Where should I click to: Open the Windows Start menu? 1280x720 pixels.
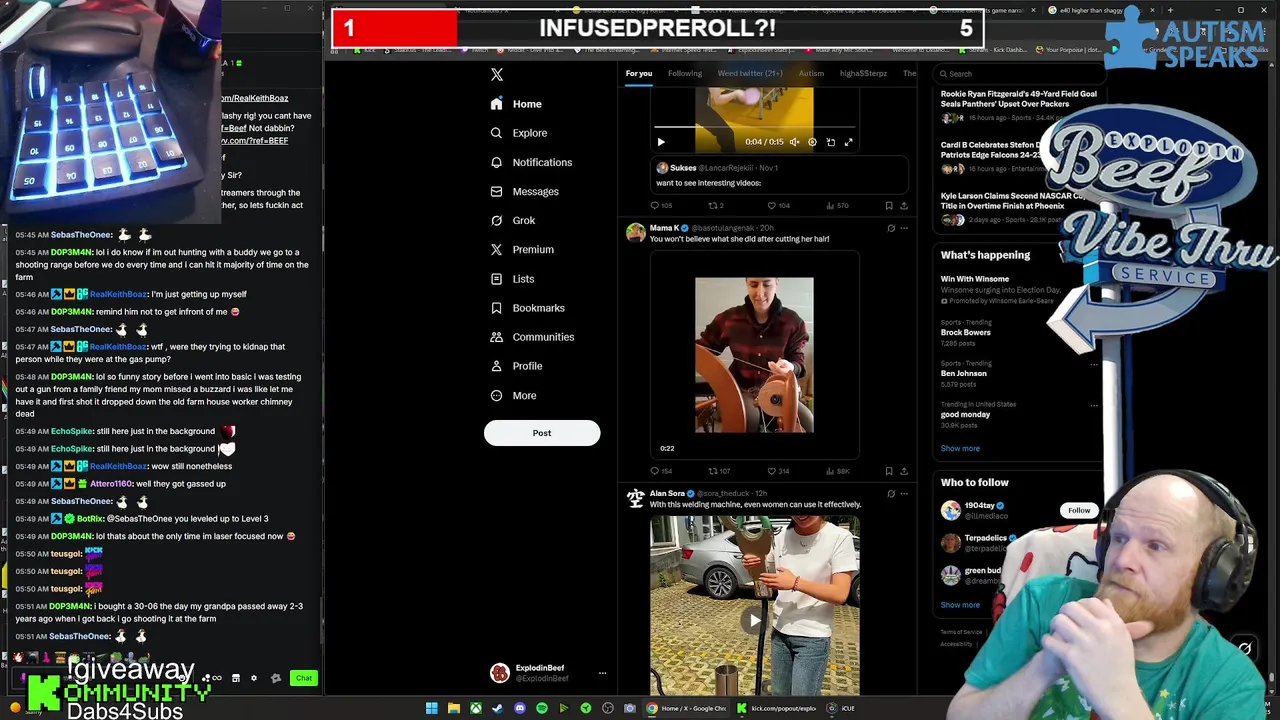(432, 708)
